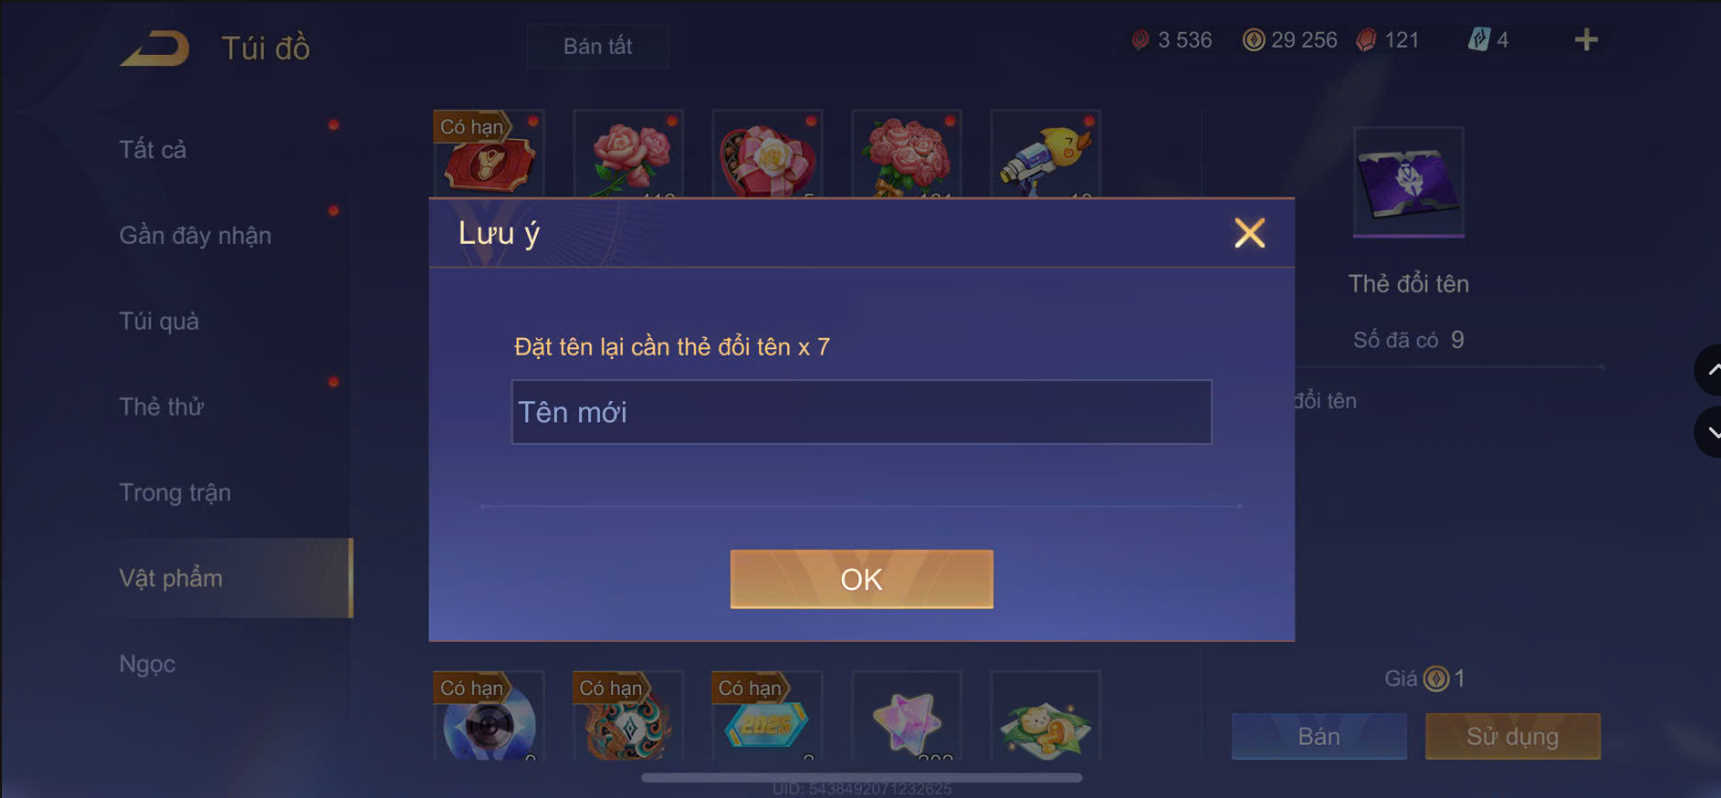
Task: Tap the golden back arrow icon
Action: (x=155, y=48)
